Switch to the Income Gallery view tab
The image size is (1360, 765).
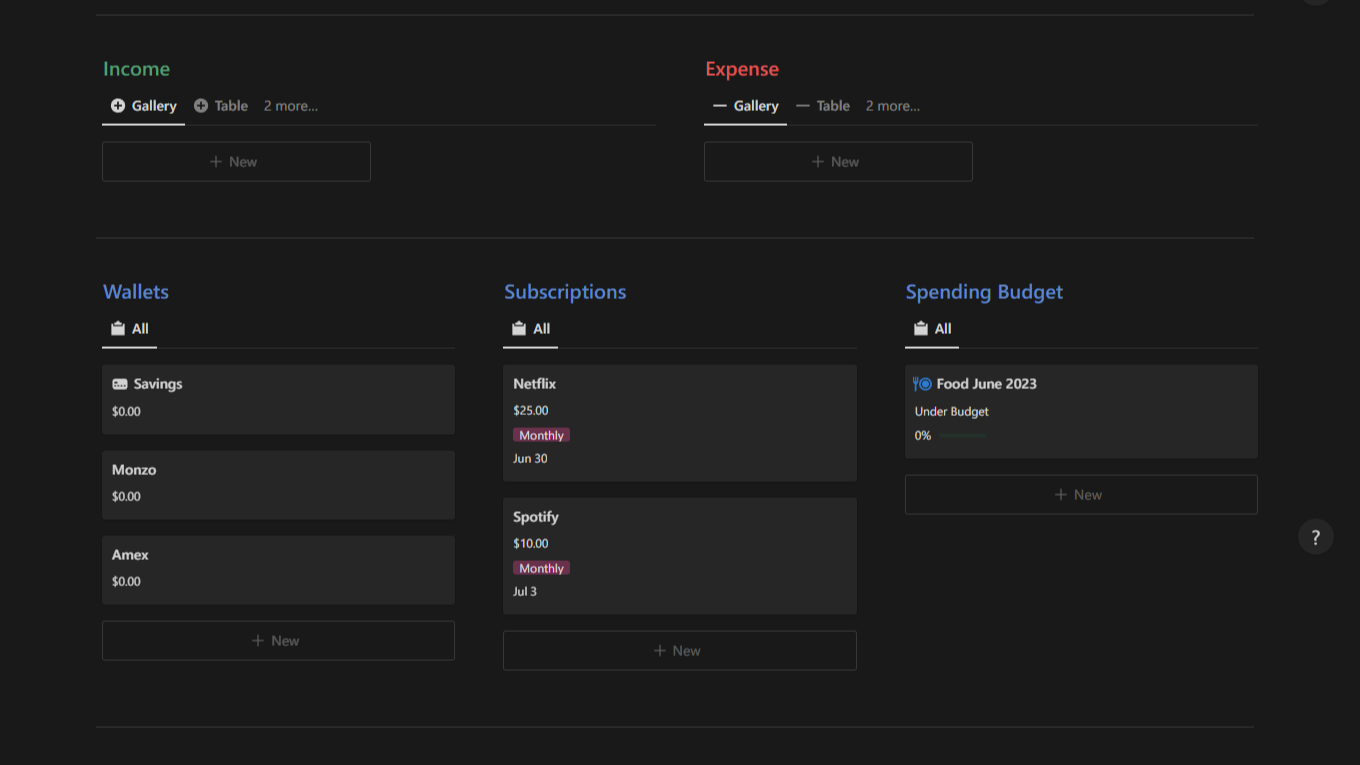click(x=144, y=106)
